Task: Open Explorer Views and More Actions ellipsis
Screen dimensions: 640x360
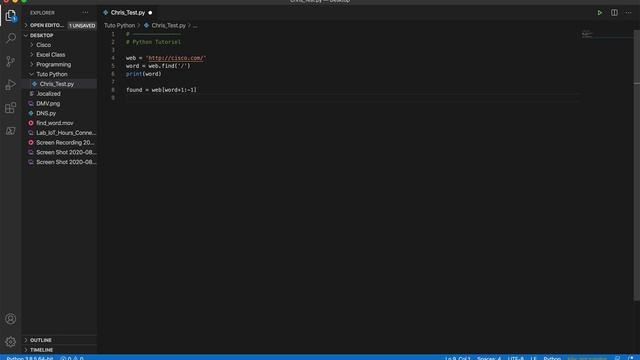Action: point(85,13)
